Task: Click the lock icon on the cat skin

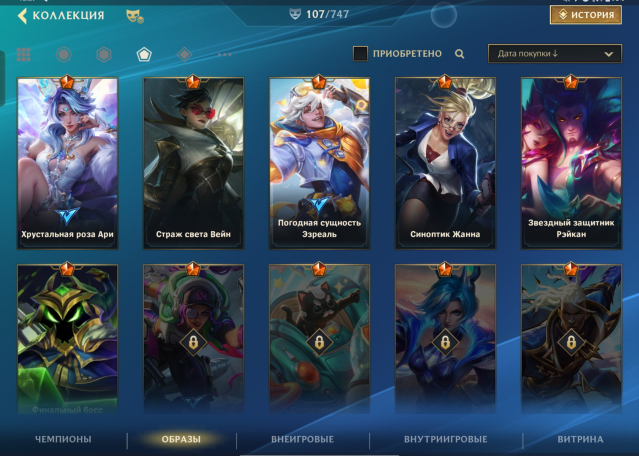Action: click(319, 342)
